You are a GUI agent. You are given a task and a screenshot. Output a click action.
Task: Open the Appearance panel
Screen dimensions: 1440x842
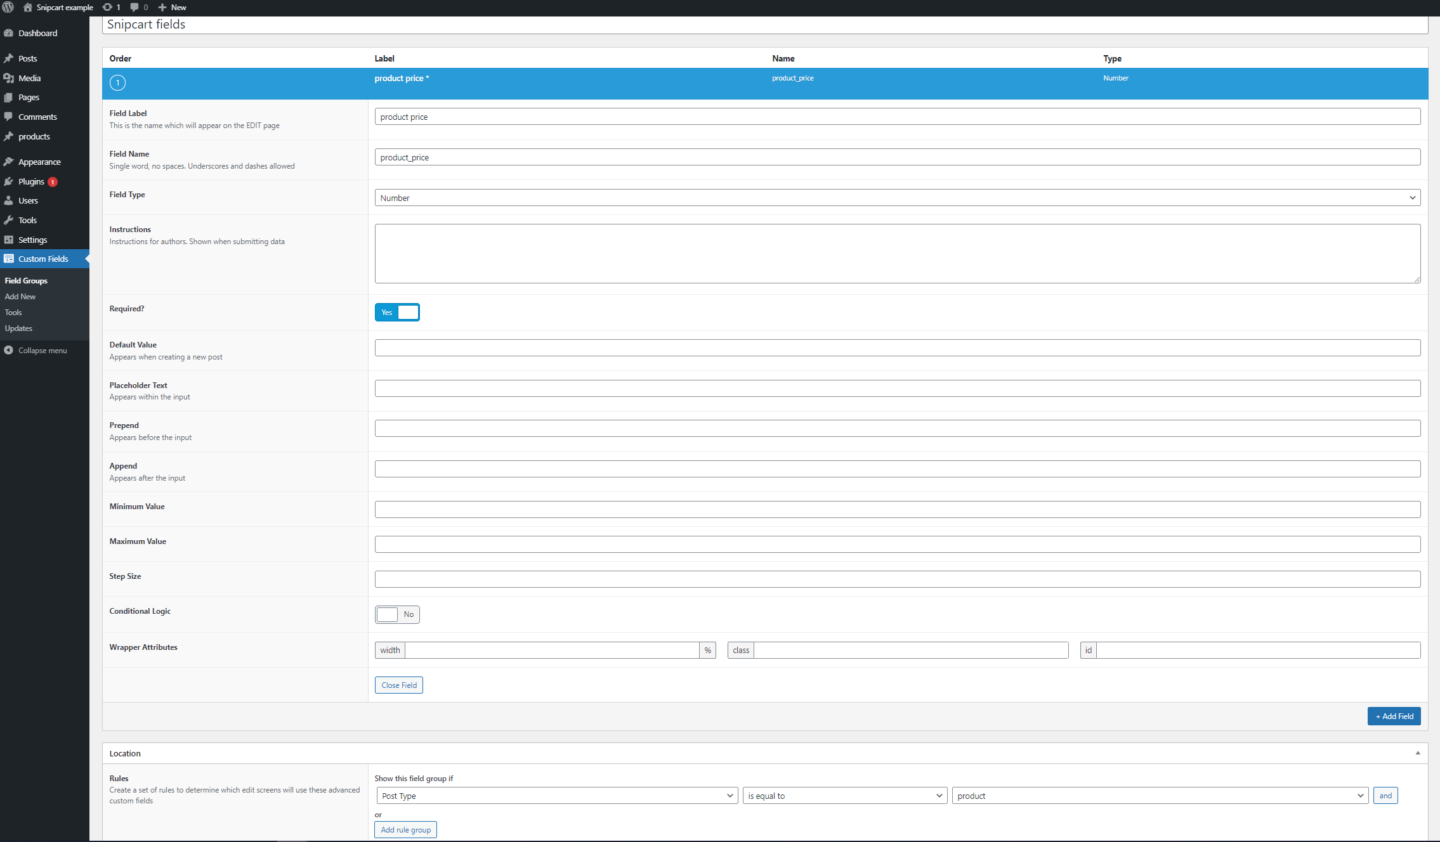(38, 161)
